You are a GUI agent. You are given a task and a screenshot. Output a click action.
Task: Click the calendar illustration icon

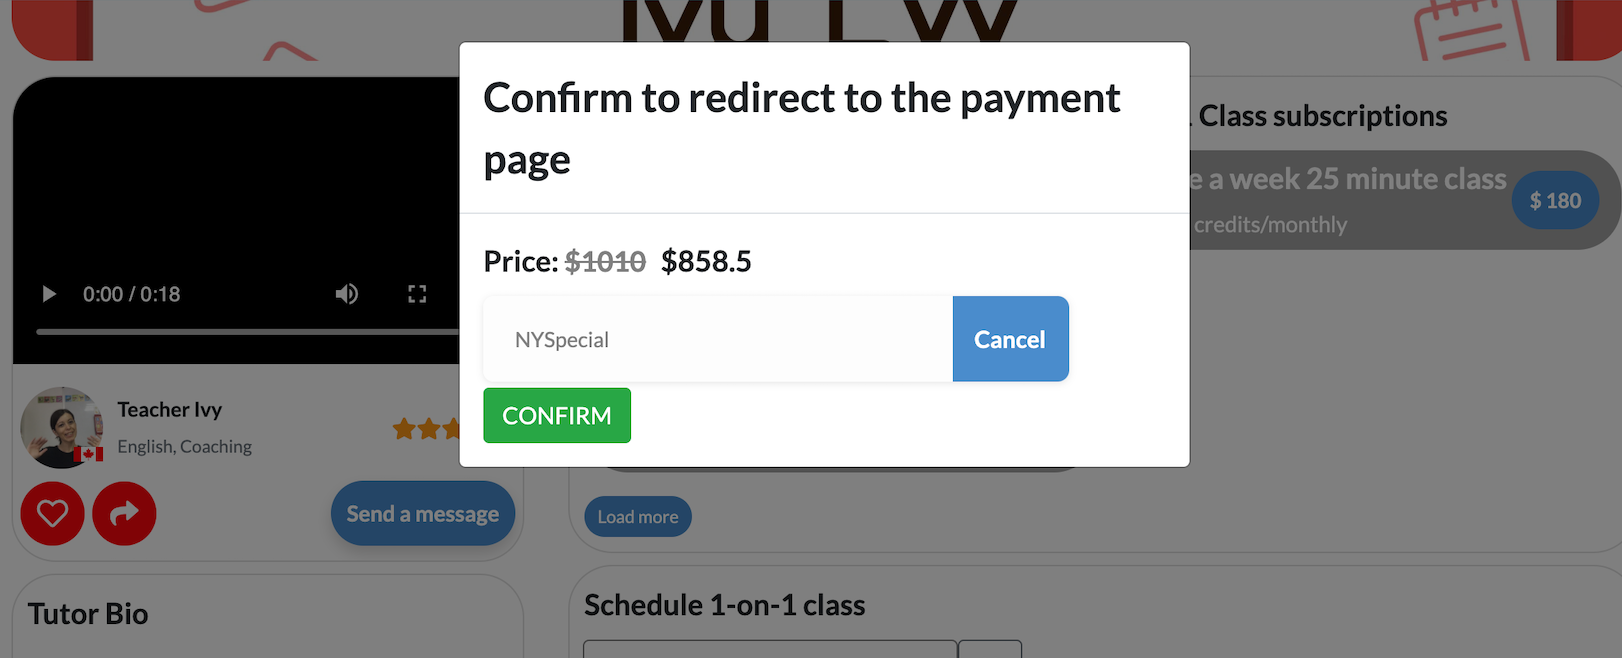(1471, 30)
